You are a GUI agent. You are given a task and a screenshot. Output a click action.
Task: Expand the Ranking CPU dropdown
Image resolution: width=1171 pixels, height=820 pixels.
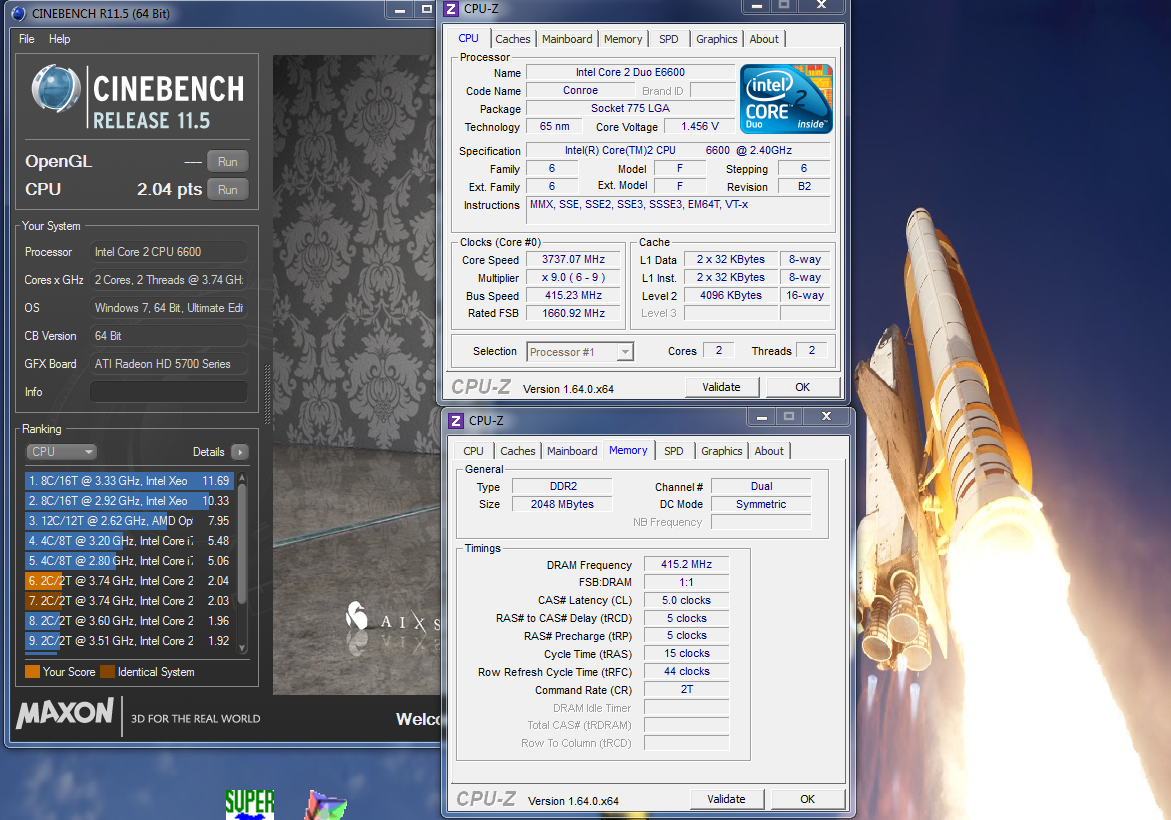pos(62,452)
